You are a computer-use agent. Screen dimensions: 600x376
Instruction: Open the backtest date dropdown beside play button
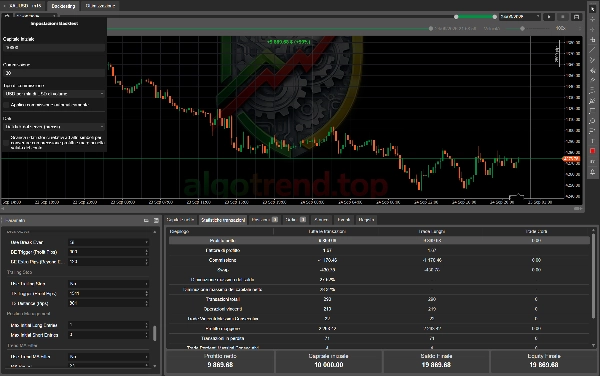pyautogui.click(x=520, y=17)
